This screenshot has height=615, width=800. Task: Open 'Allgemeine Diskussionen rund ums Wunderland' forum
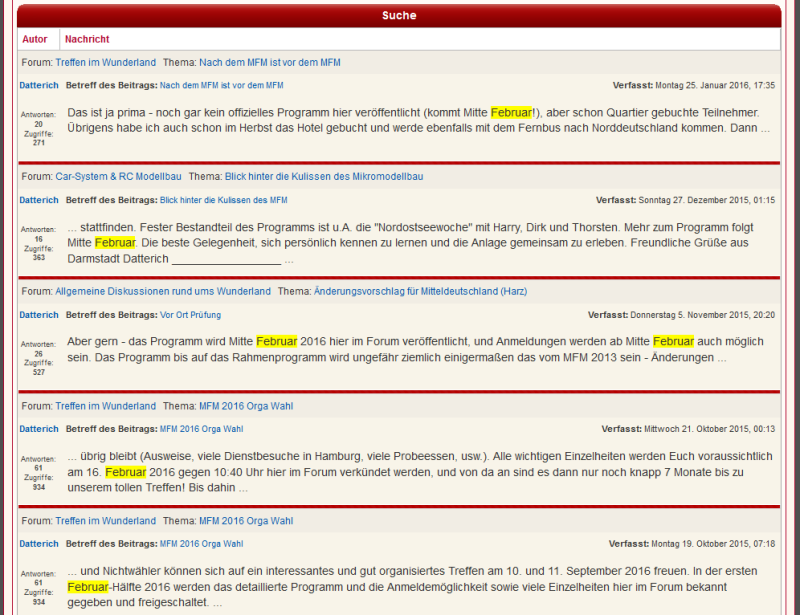pyautogui.click(x=163, y=291)
